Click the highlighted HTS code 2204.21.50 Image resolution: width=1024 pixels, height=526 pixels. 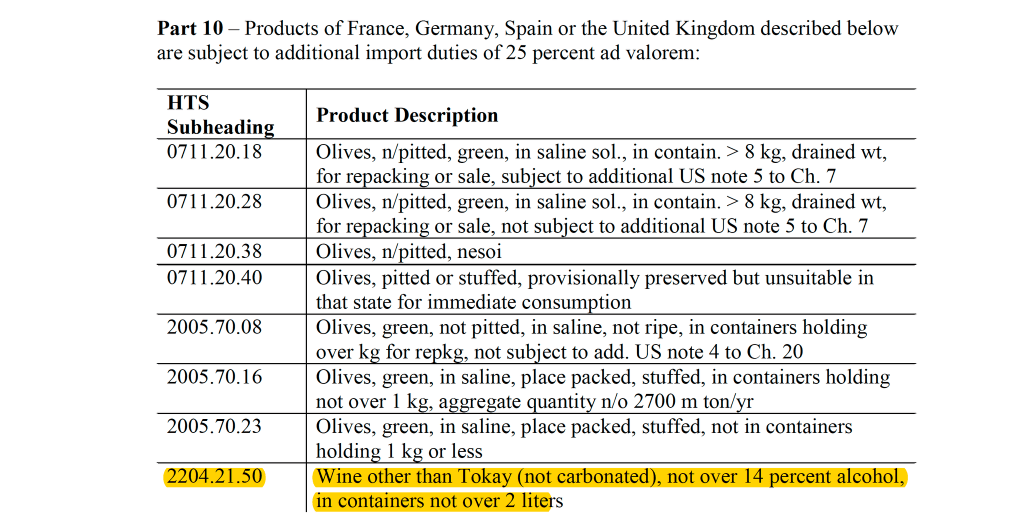214,477
